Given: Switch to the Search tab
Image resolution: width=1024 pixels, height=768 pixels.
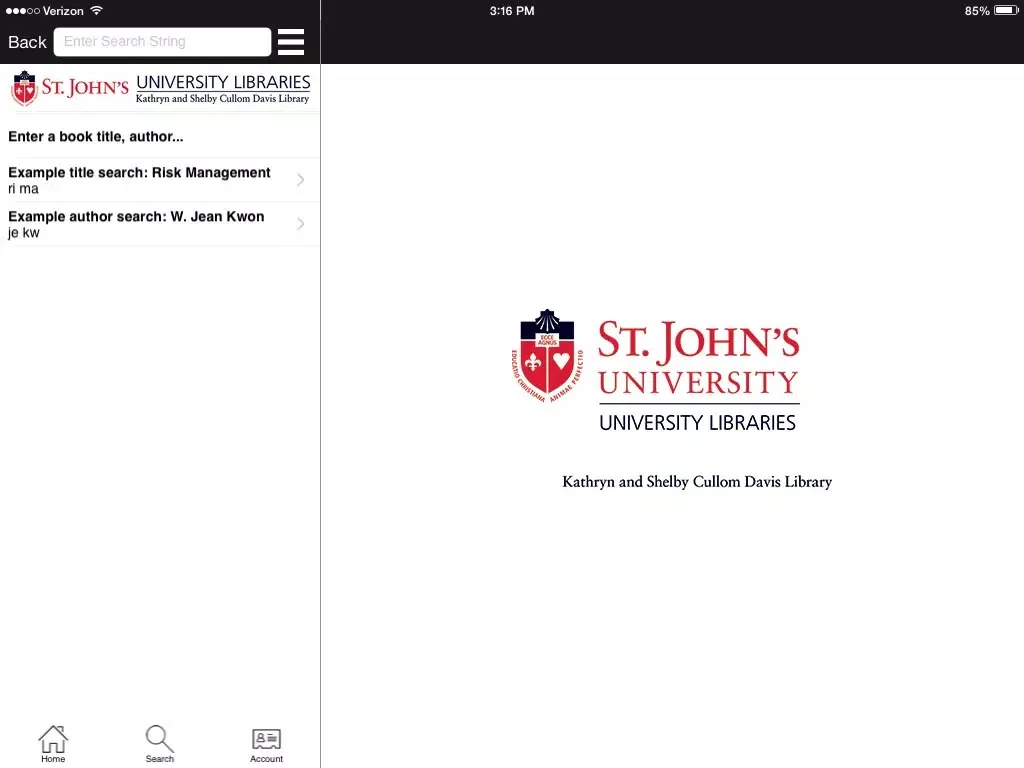Looking at the screenshot, I should tap(159, 743).
